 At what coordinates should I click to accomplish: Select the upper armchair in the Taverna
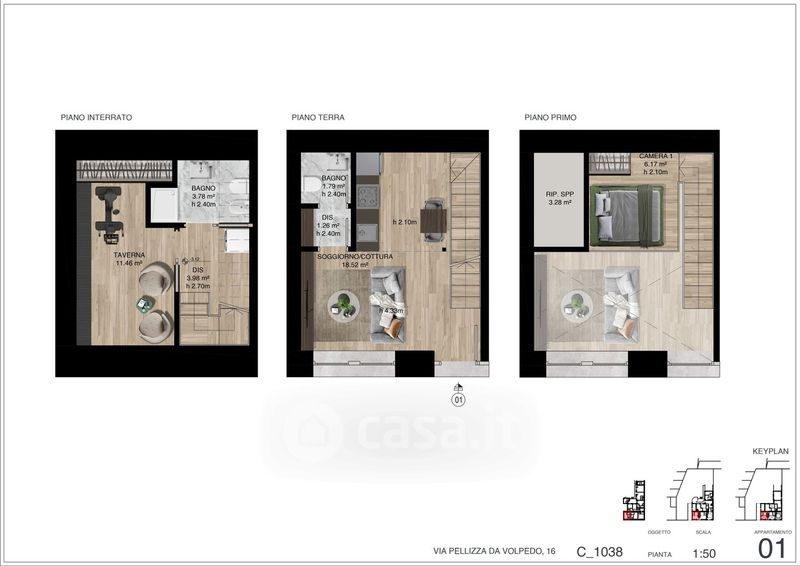[156, 280]
